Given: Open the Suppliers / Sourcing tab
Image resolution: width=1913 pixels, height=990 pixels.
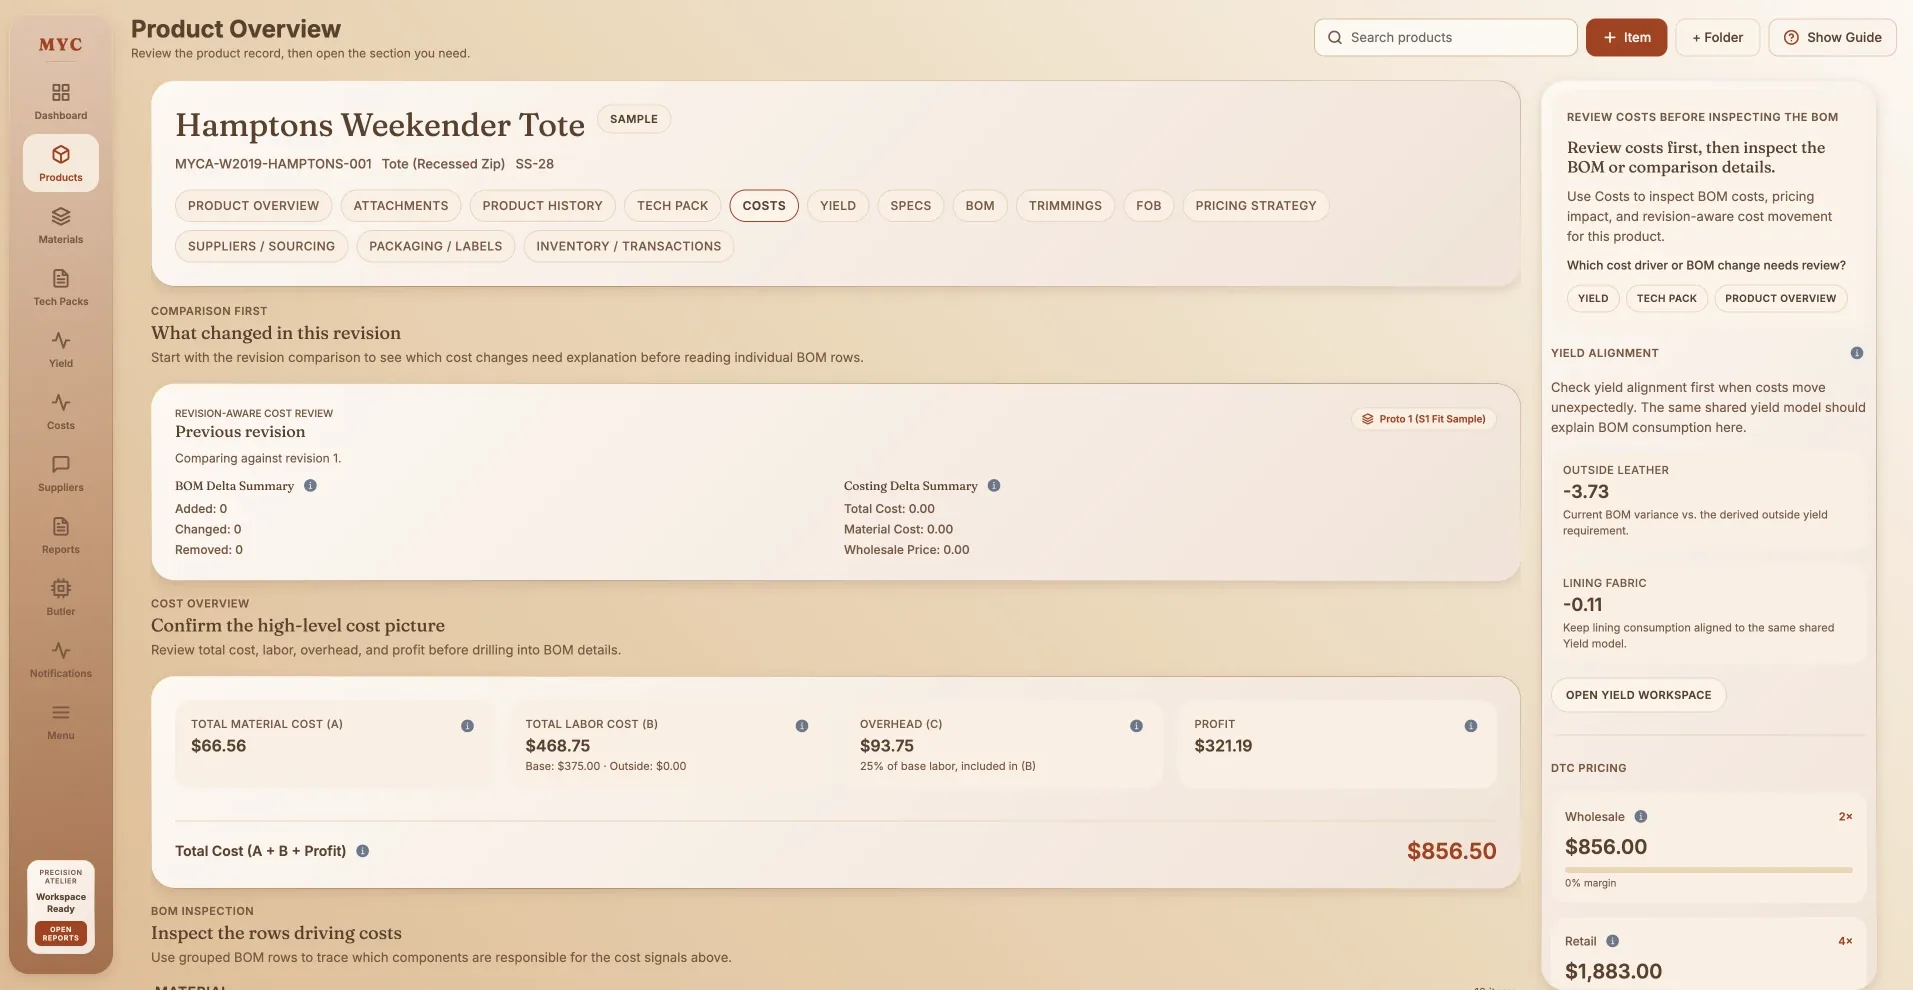Looking at the screenshot, I should pyautogui.click(x=261, y=246).
